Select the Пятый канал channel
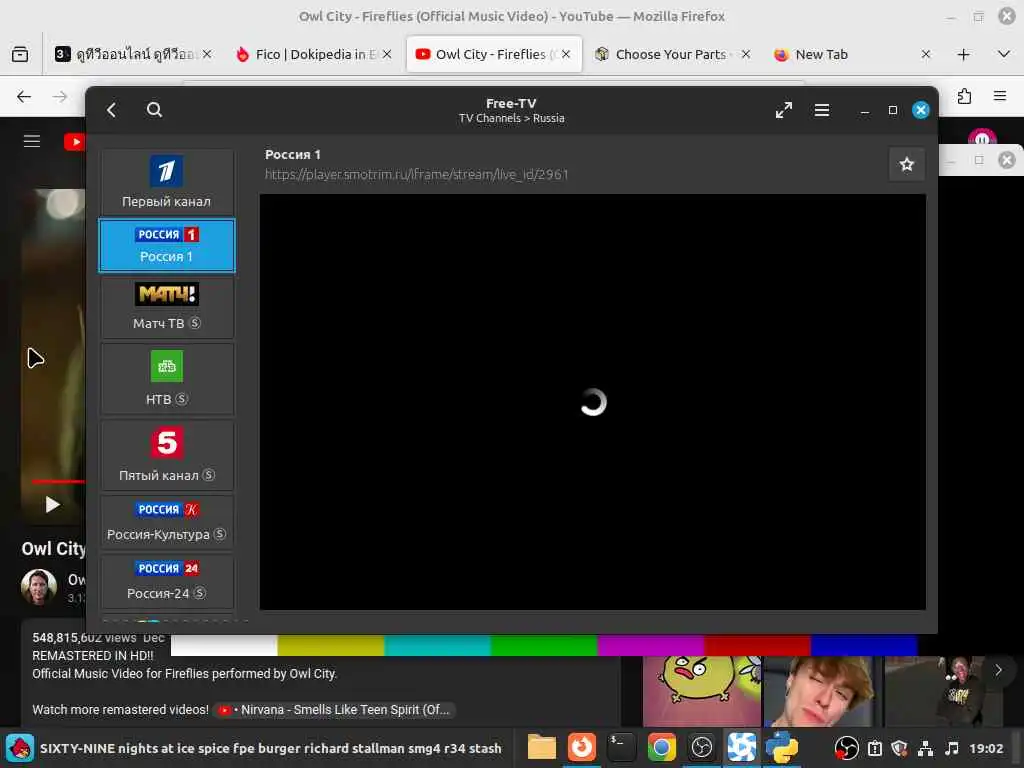Screen dimensions: 1024x768 (x=167, y=455)
